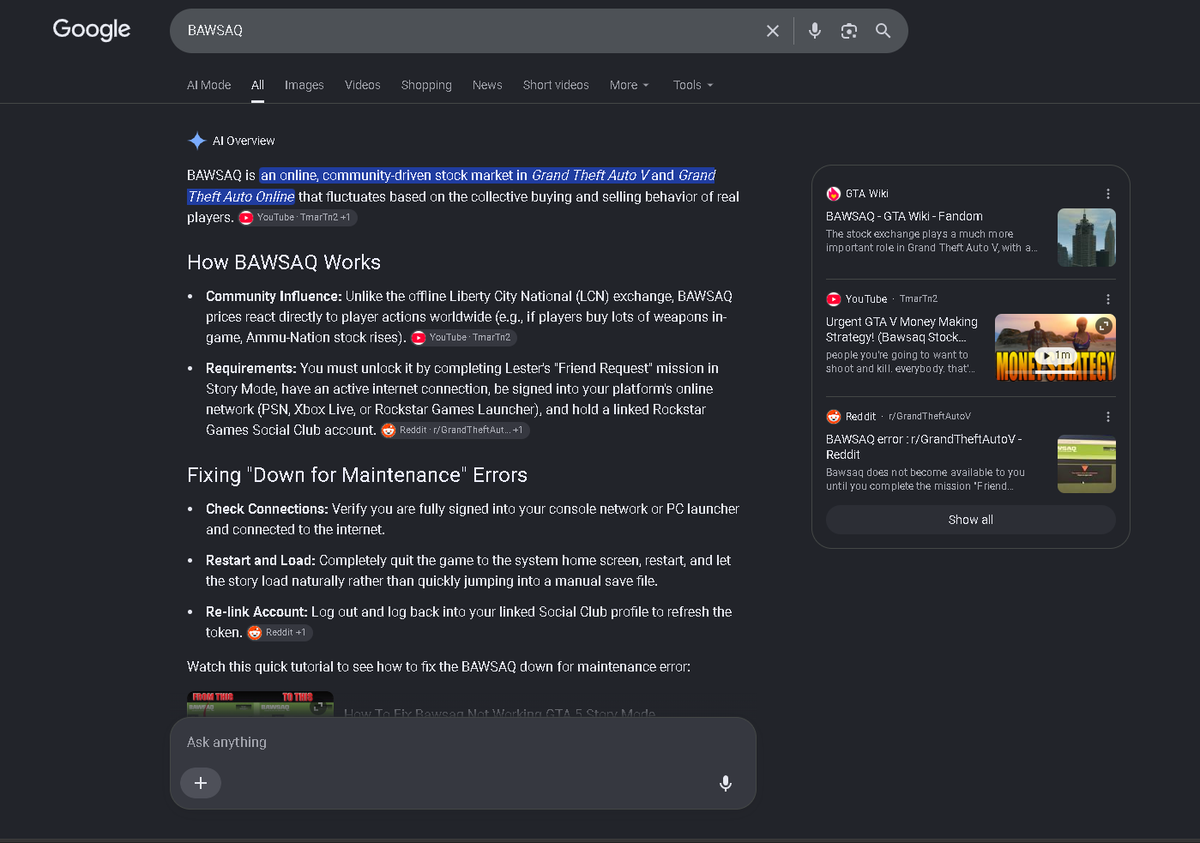Switch to Images tab
Viewport: 1200px width, 843px height.
tap(304, 85)
